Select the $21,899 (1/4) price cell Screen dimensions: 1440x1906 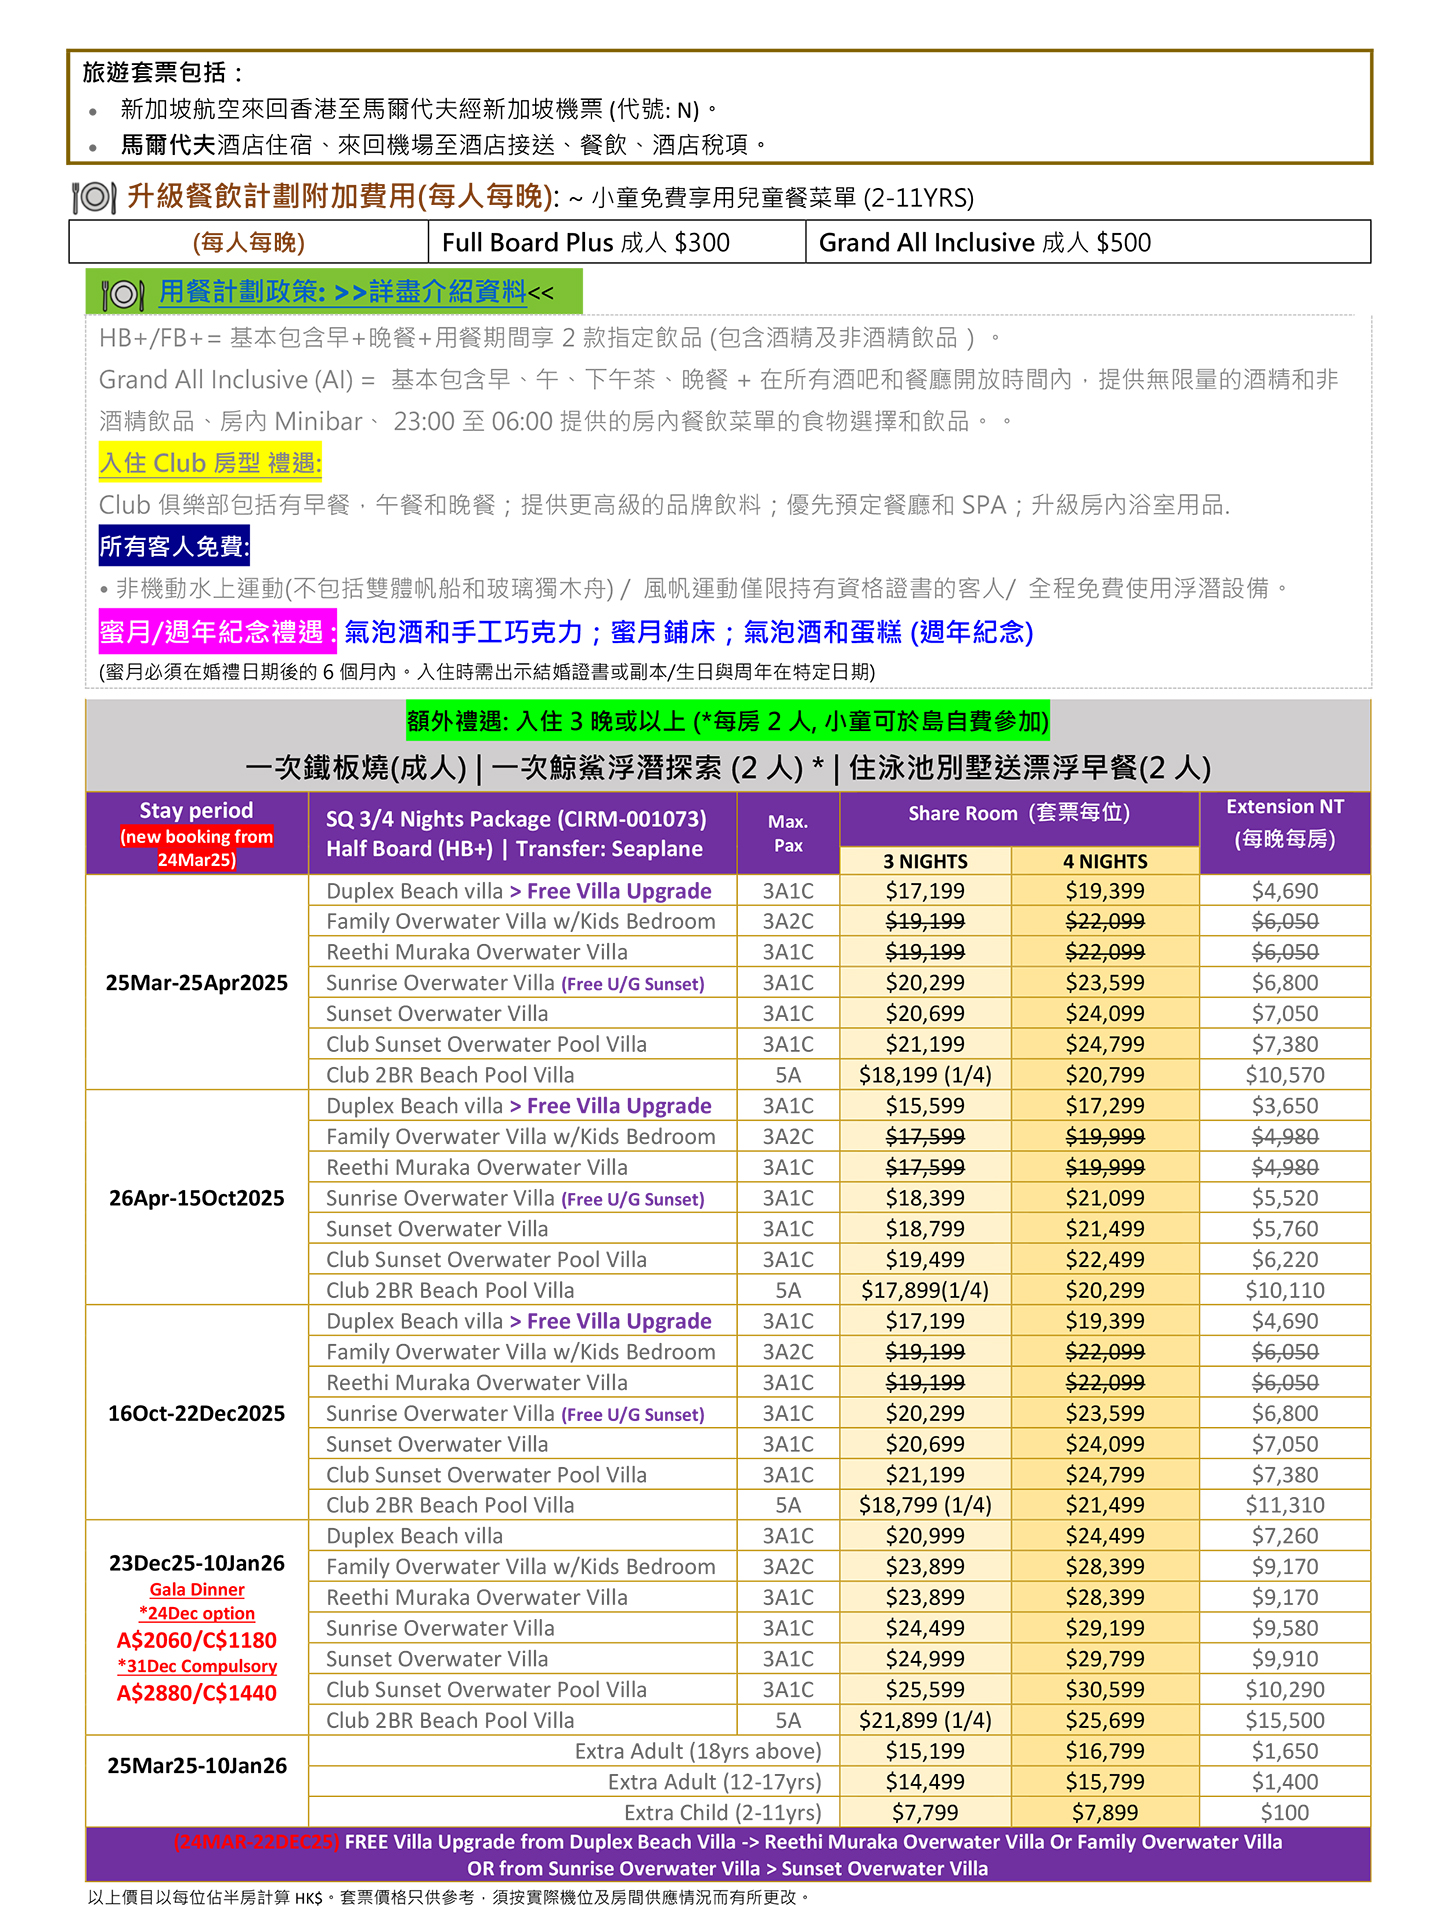(925, 1720)
